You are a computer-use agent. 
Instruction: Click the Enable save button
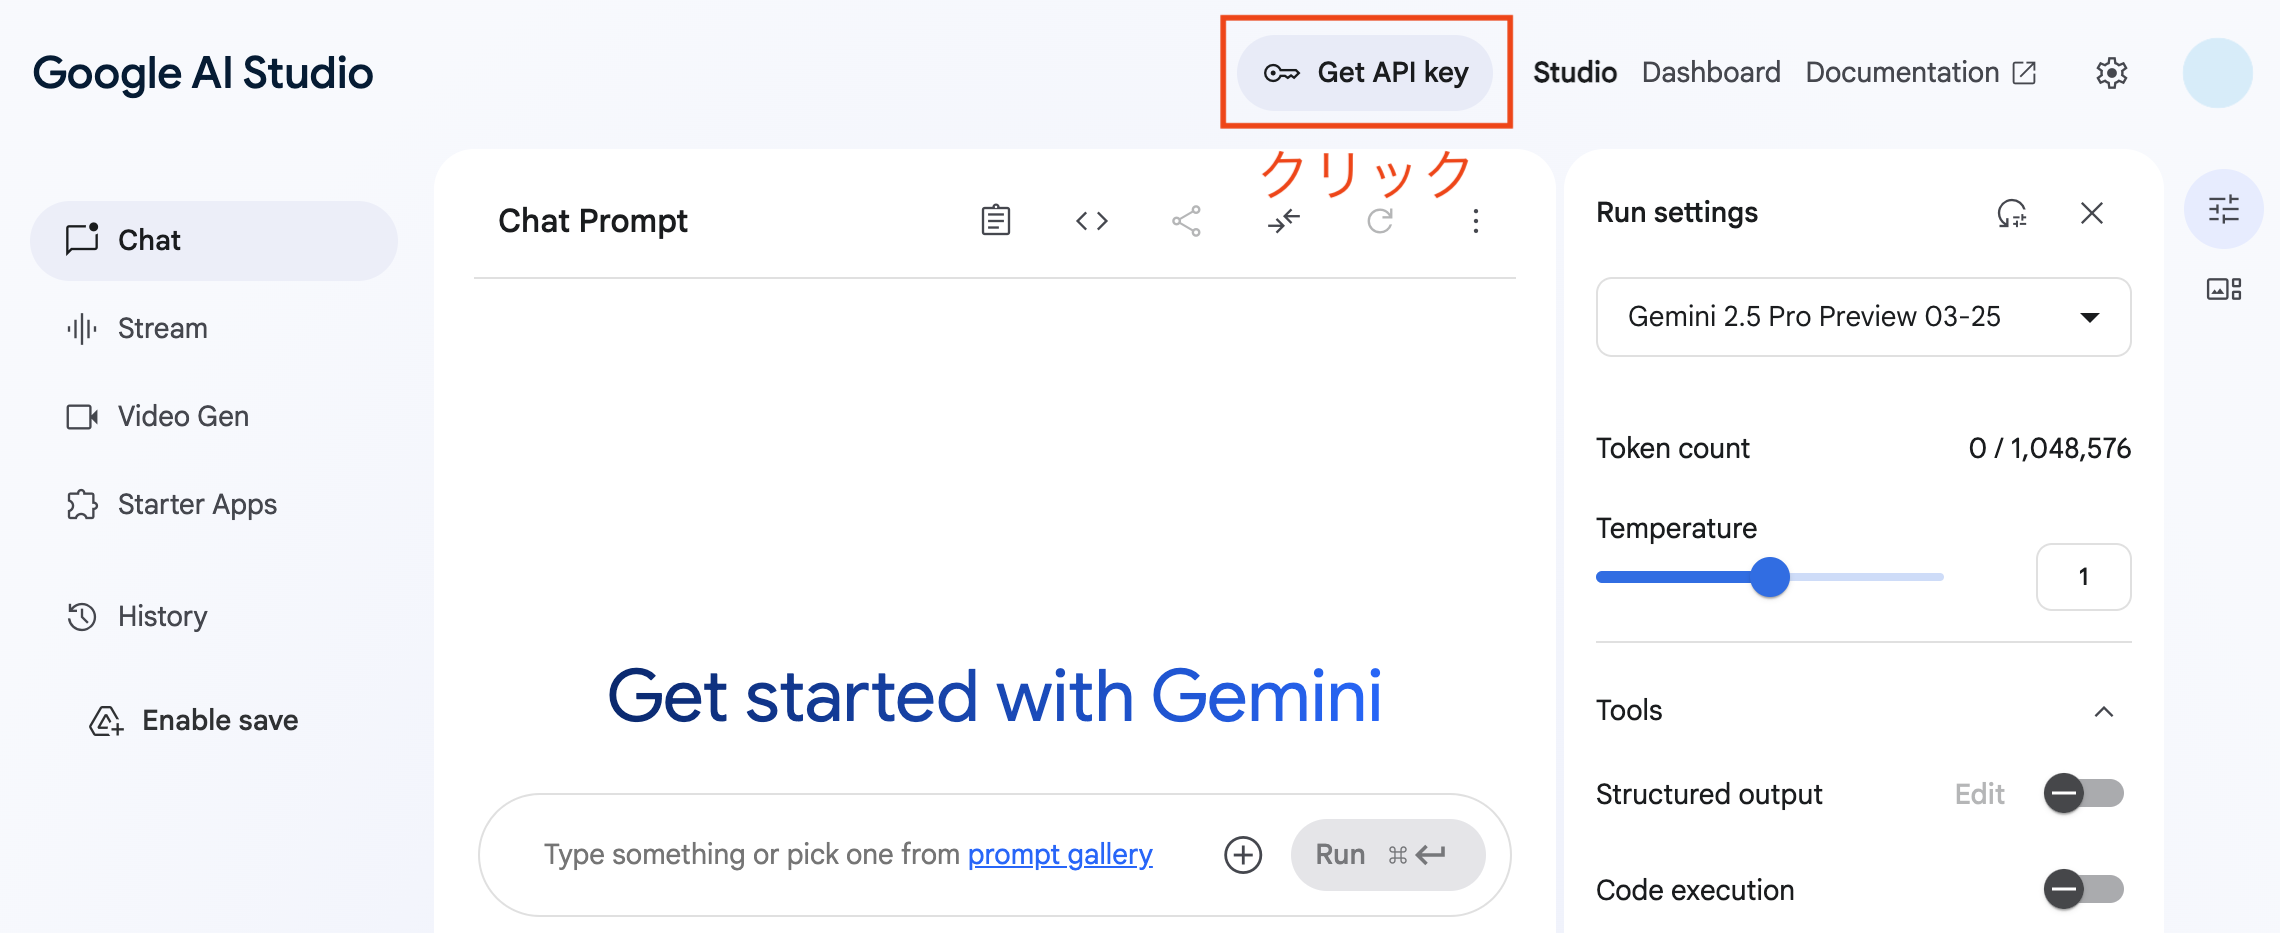point(194,721)
